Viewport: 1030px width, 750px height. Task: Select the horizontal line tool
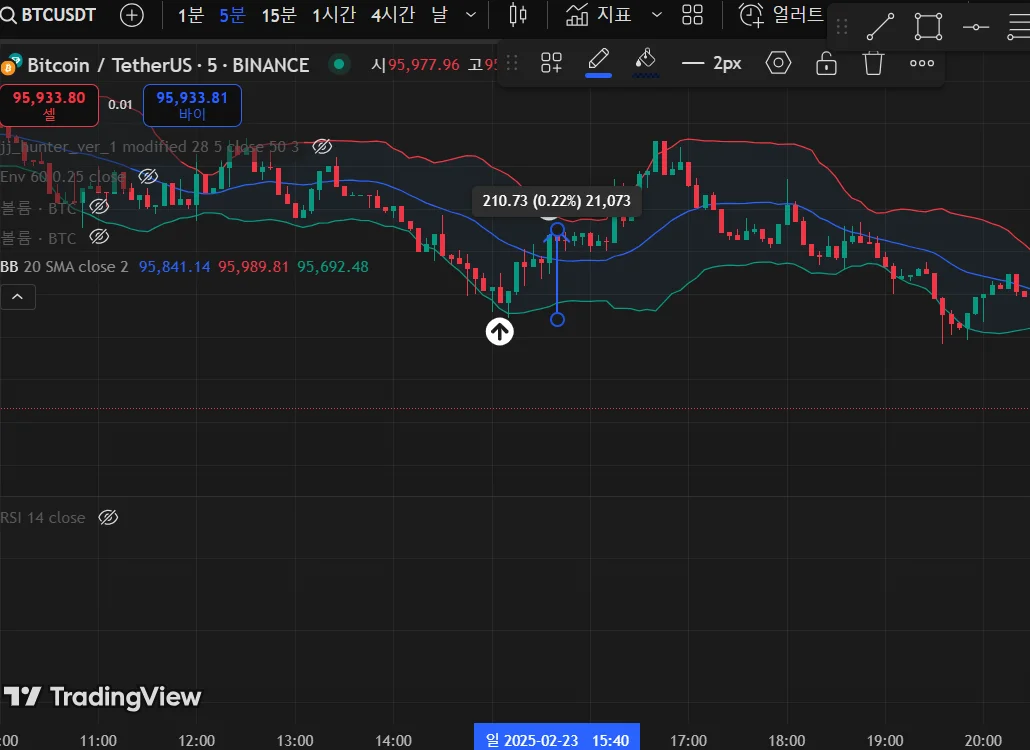(x=975, y=27)
